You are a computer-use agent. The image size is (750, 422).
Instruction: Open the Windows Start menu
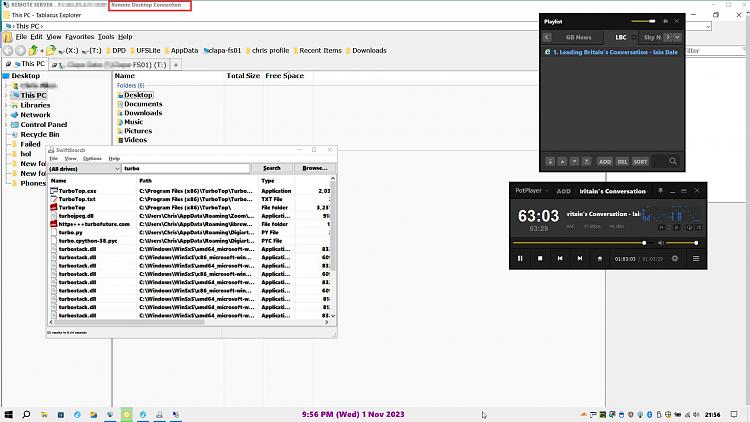(9, 414)
